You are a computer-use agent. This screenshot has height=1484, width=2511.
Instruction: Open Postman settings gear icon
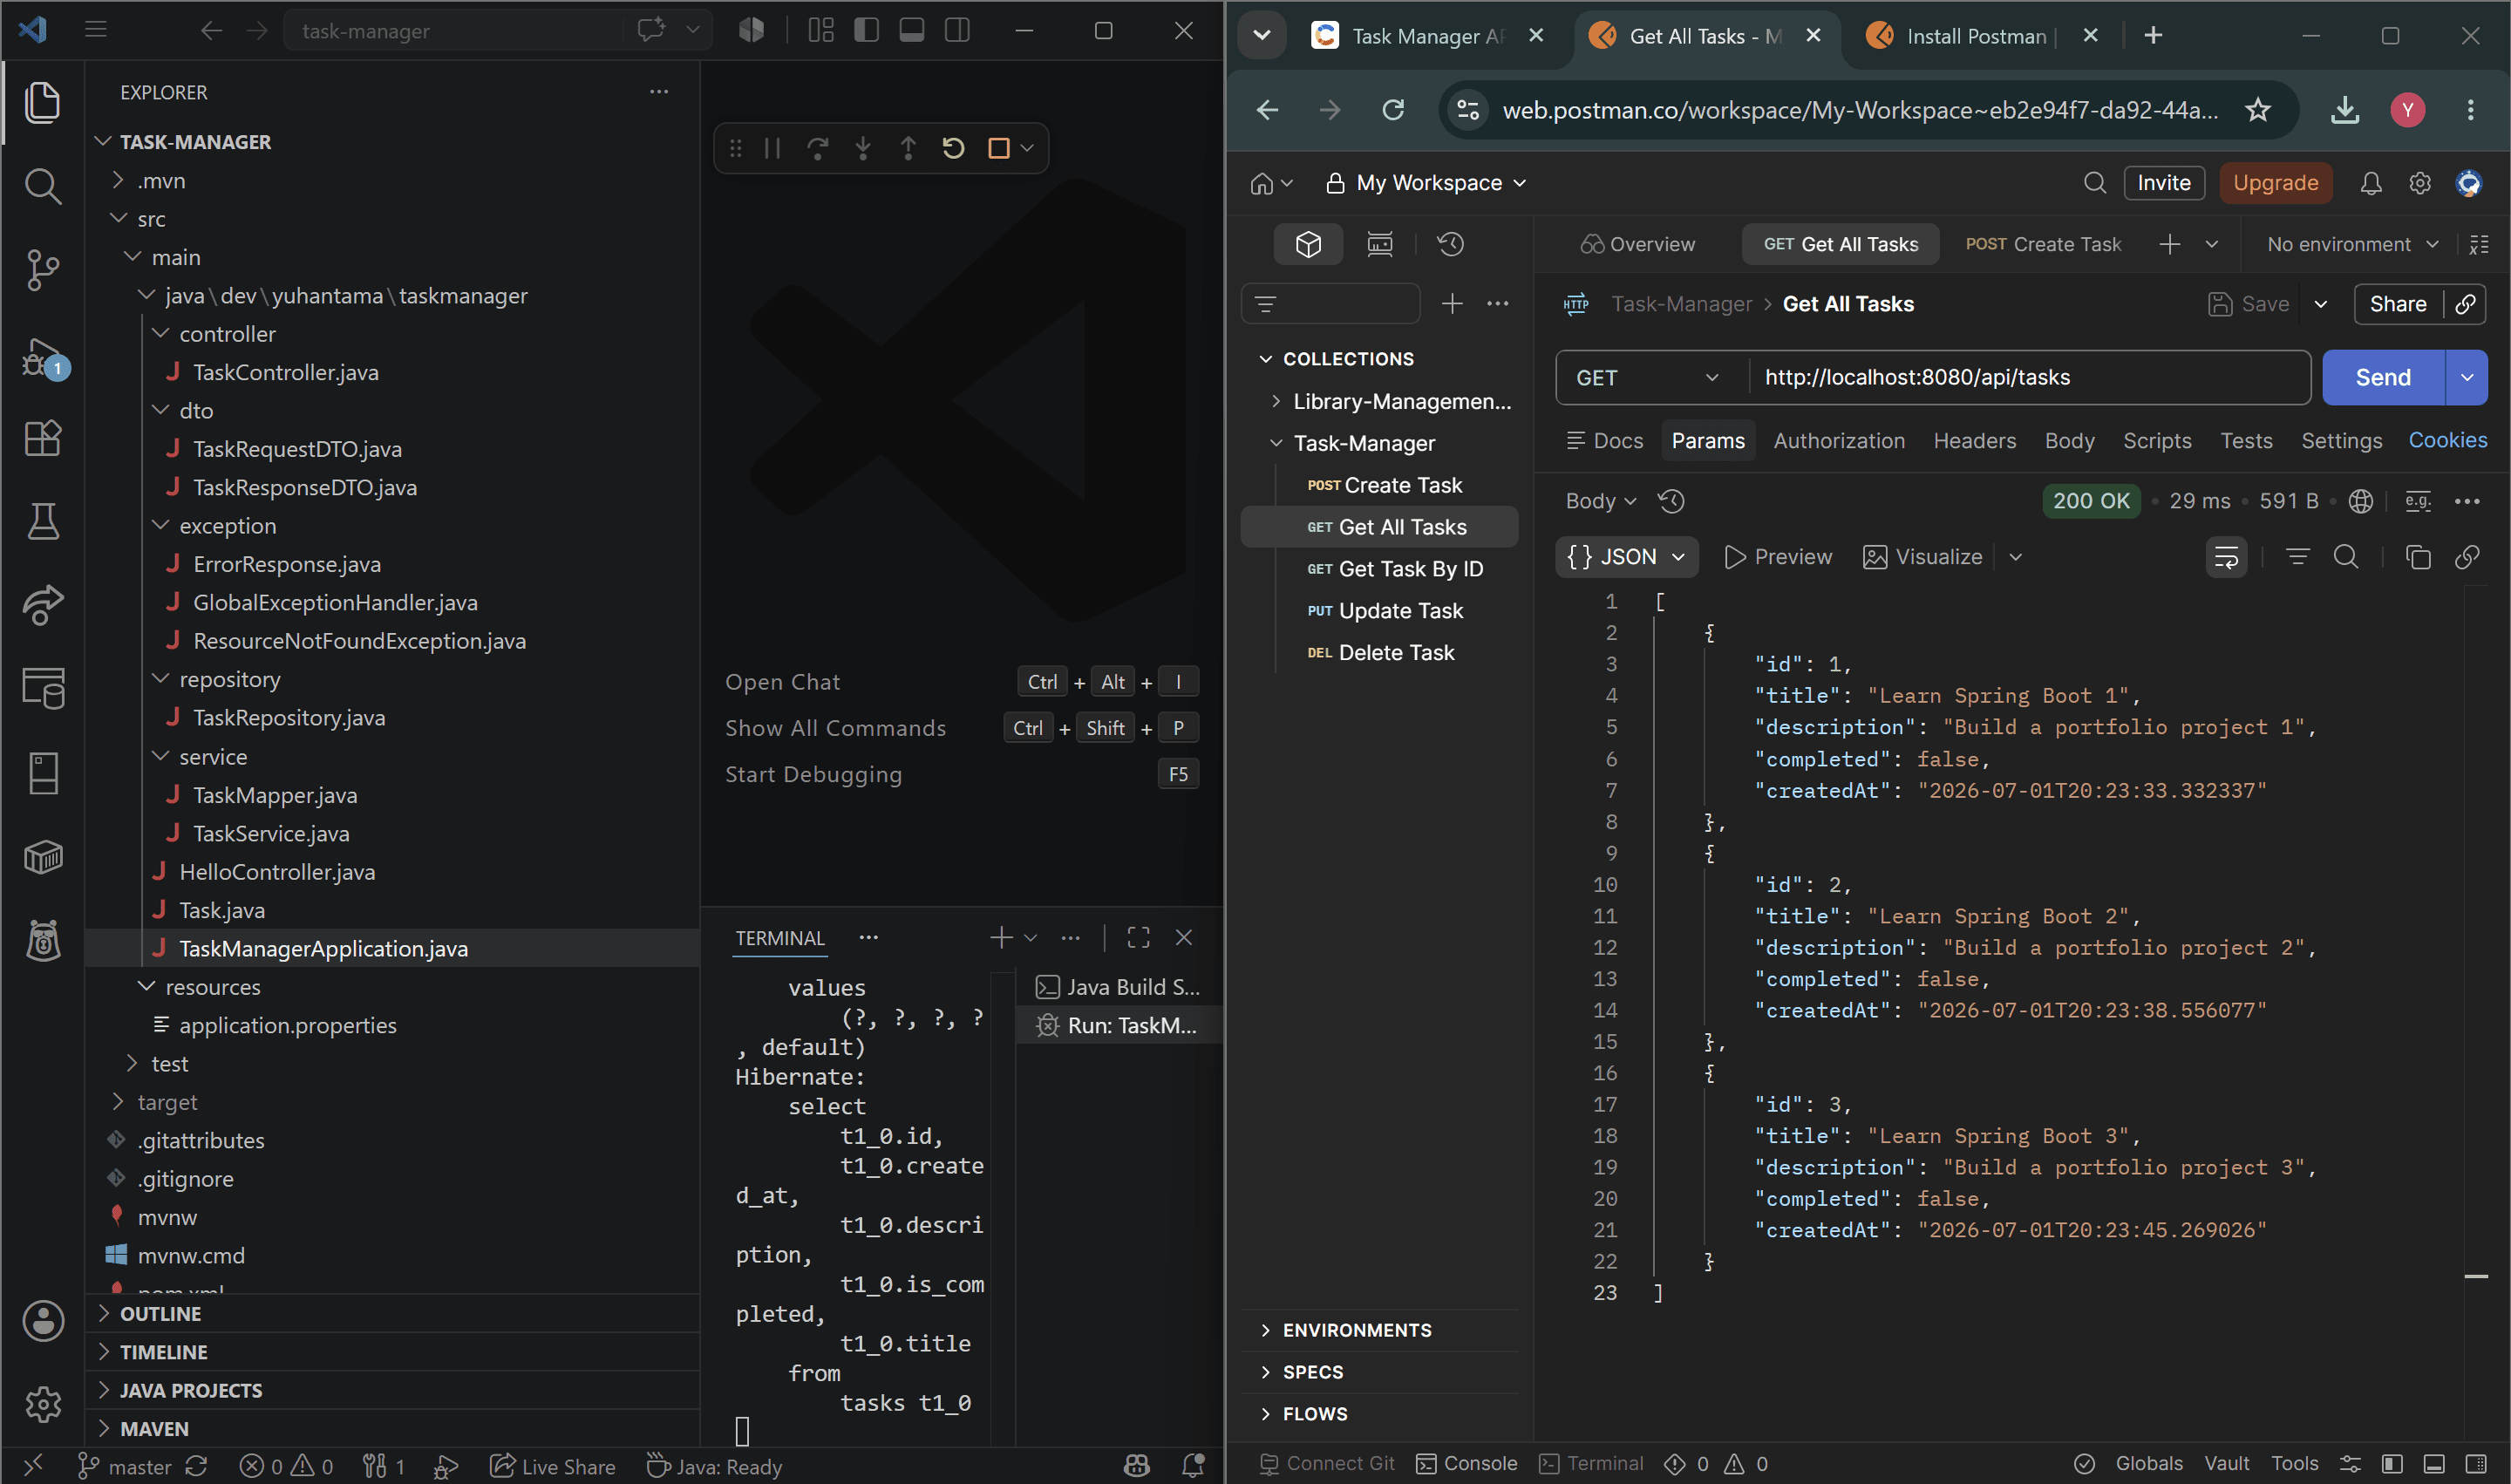(2419, 183)
